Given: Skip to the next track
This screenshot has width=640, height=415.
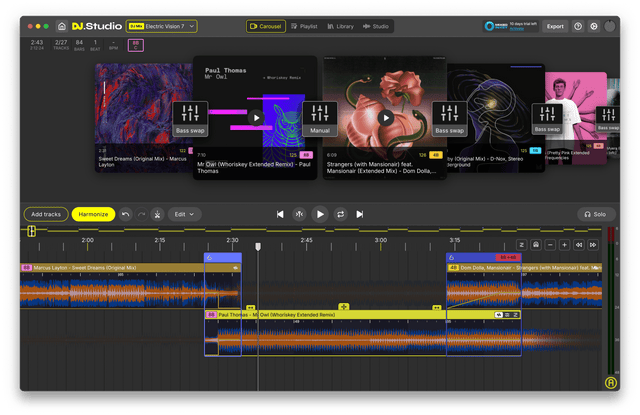Looking at the screenshot, I should click(x=360, y=214).
